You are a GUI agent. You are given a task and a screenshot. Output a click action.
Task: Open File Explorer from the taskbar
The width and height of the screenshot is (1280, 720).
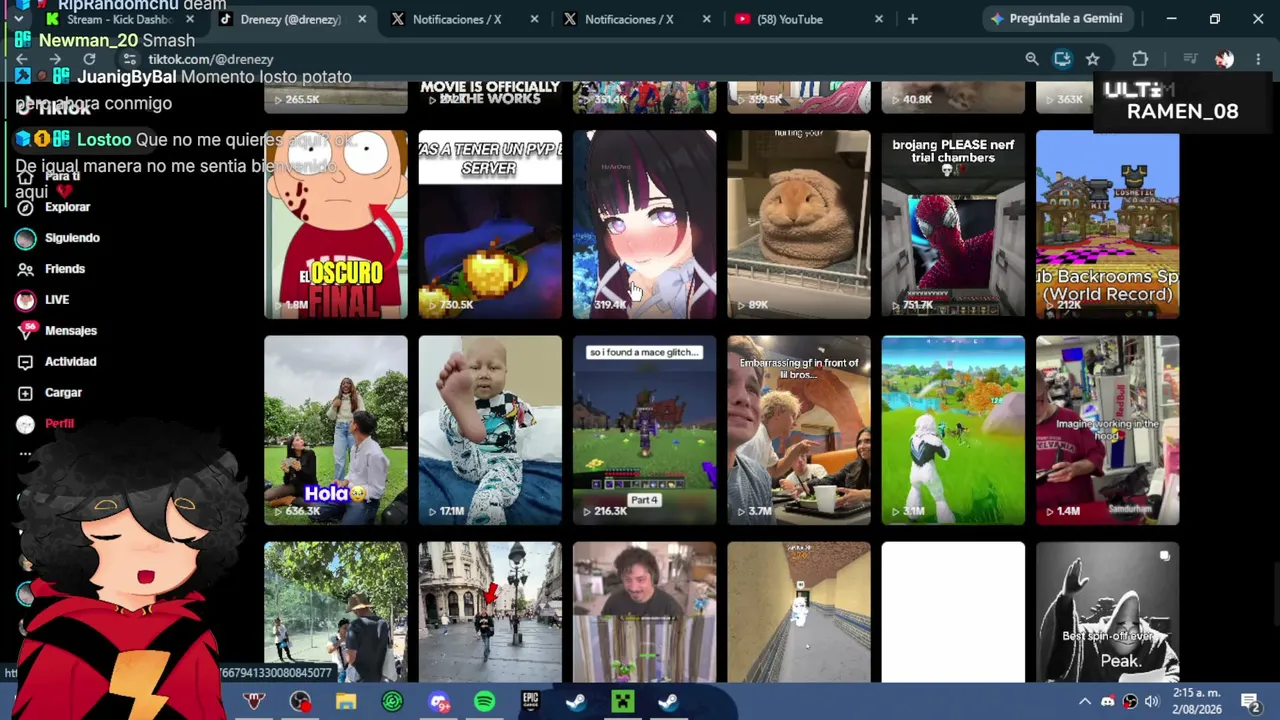(x=346, y=702)
